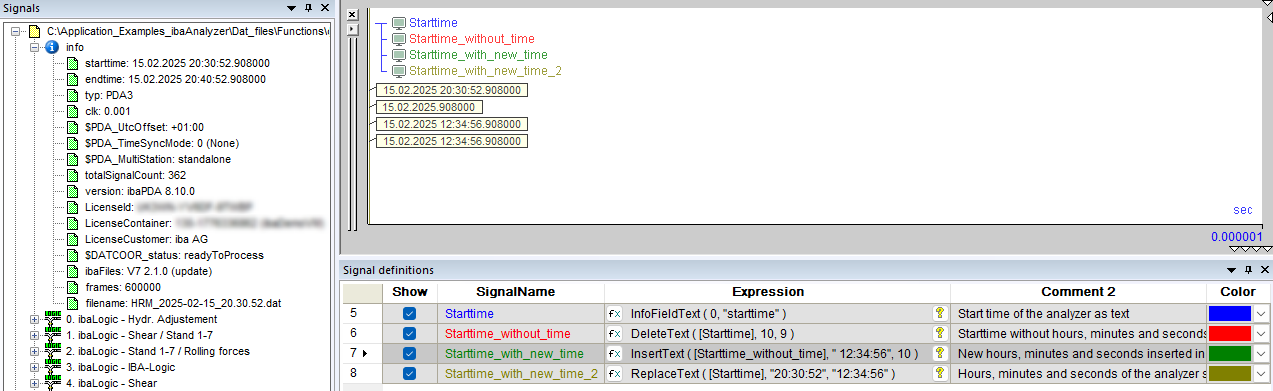Uncheck Show for Starttime_without_time signal

[x=408, y=333]
